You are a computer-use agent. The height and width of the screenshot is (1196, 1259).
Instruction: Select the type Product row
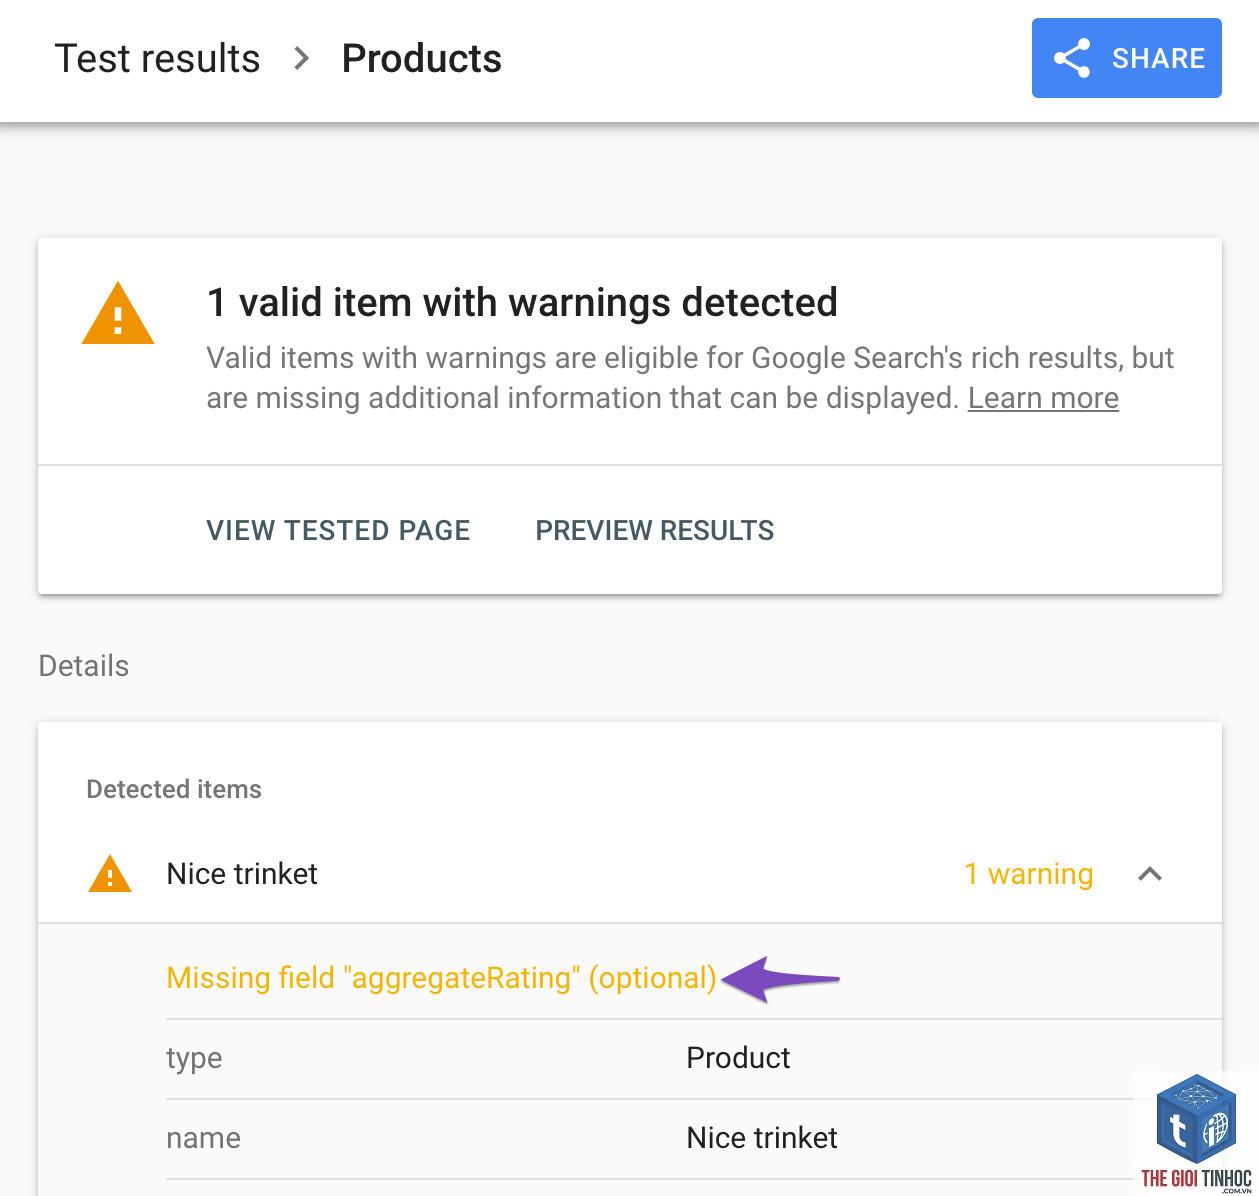(694, 1058)
